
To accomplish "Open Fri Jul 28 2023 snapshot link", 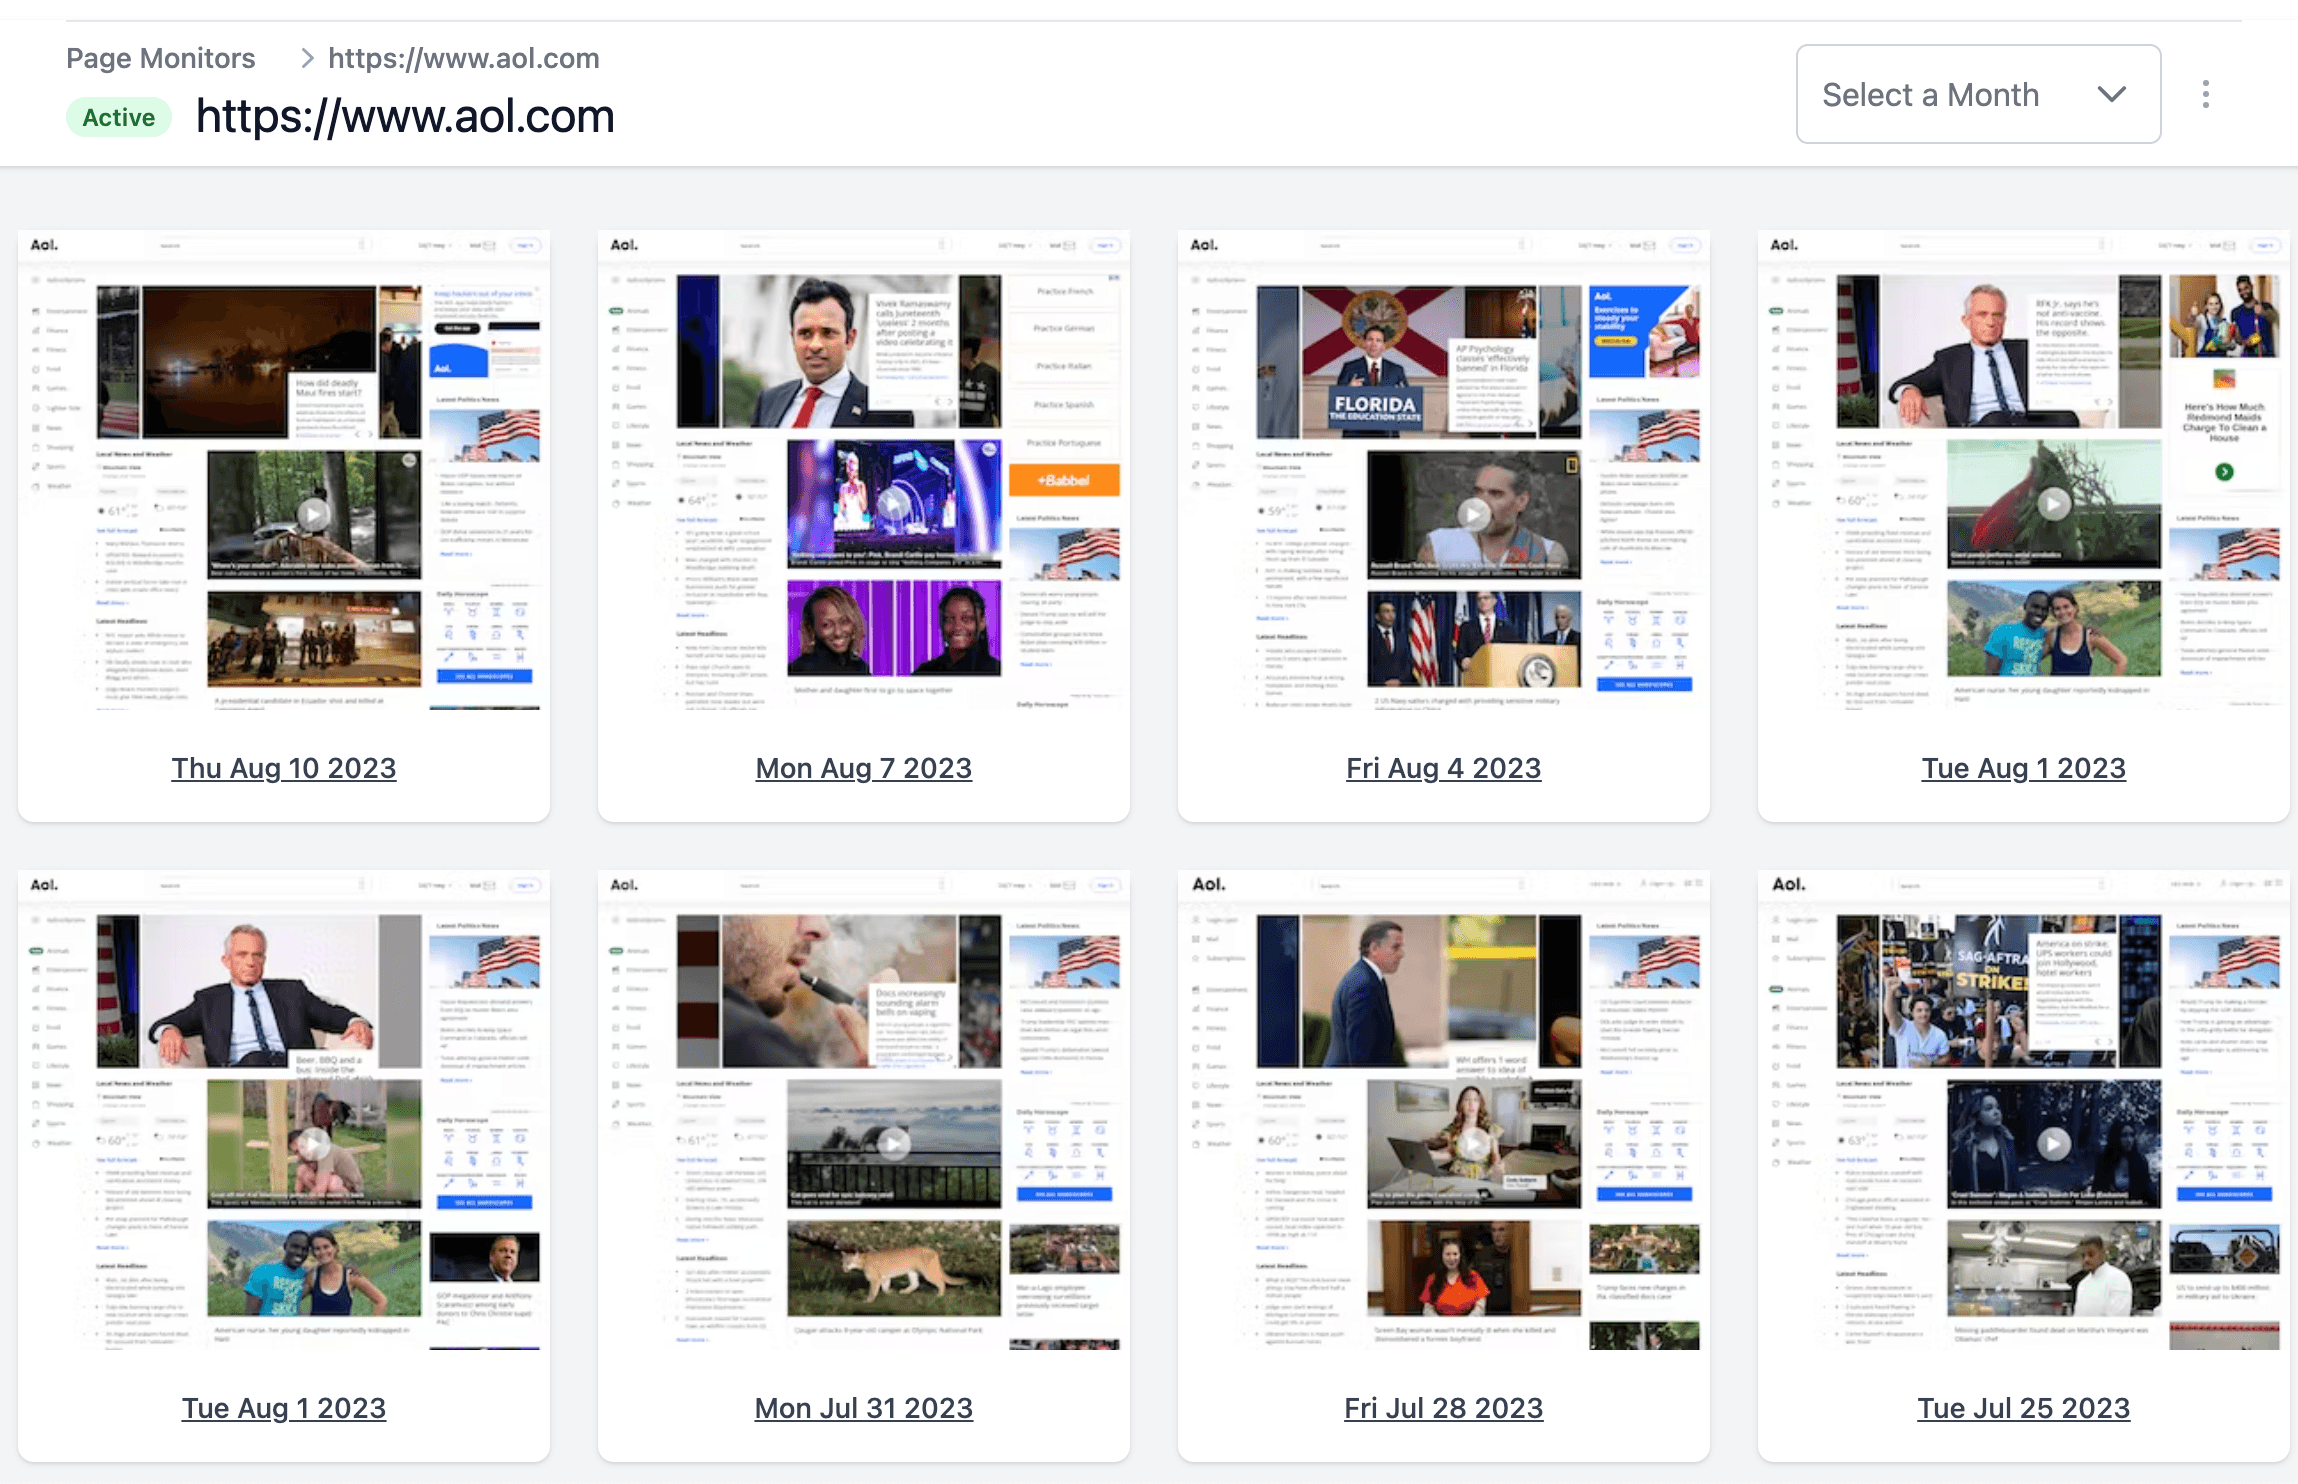I will tap(1443, 1408).
